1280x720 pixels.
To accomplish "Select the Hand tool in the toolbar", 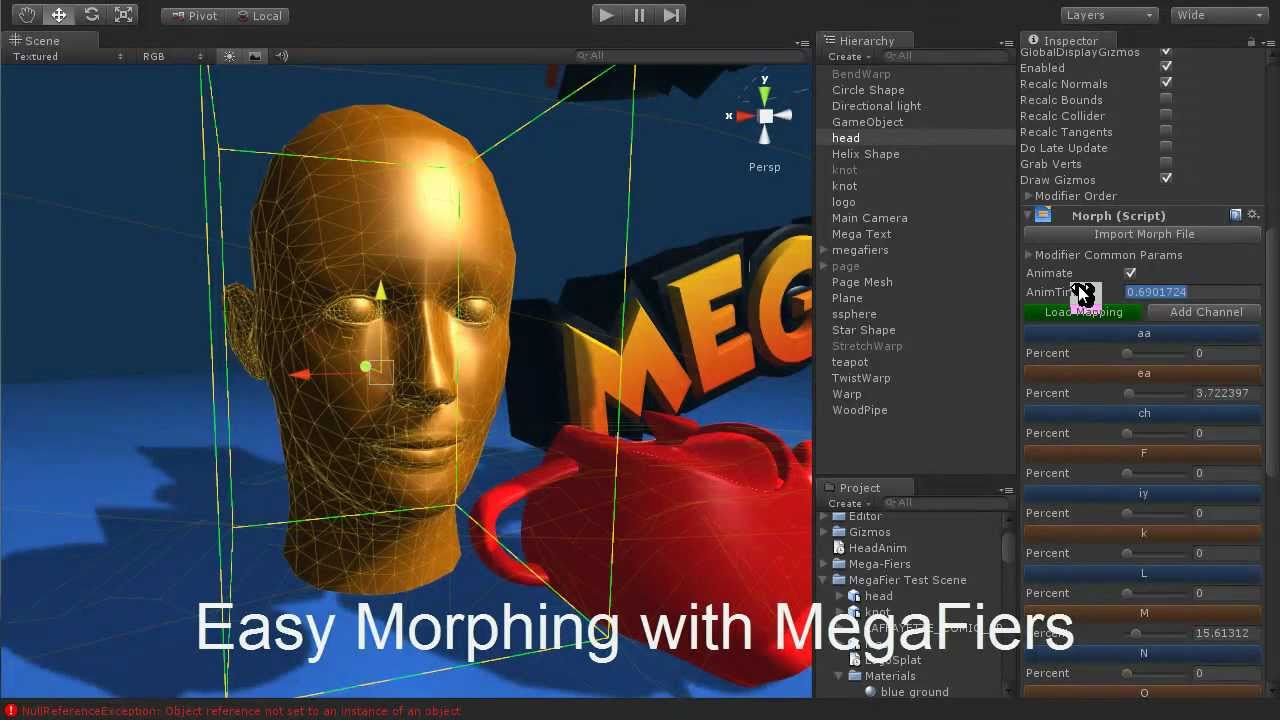I will tap(27, 15).
